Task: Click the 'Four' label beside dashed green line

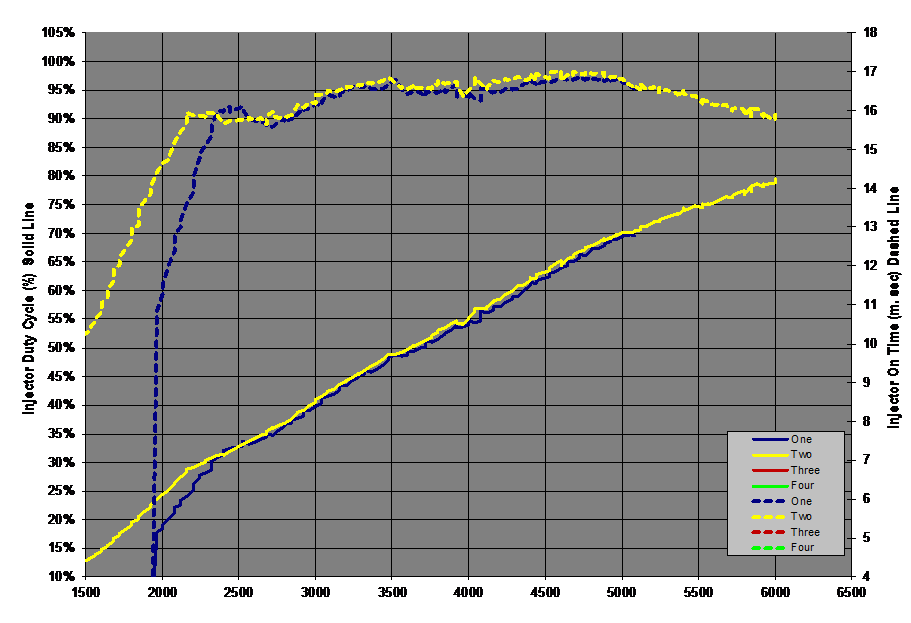Action: pyautogui.click(x=802, y=548)
